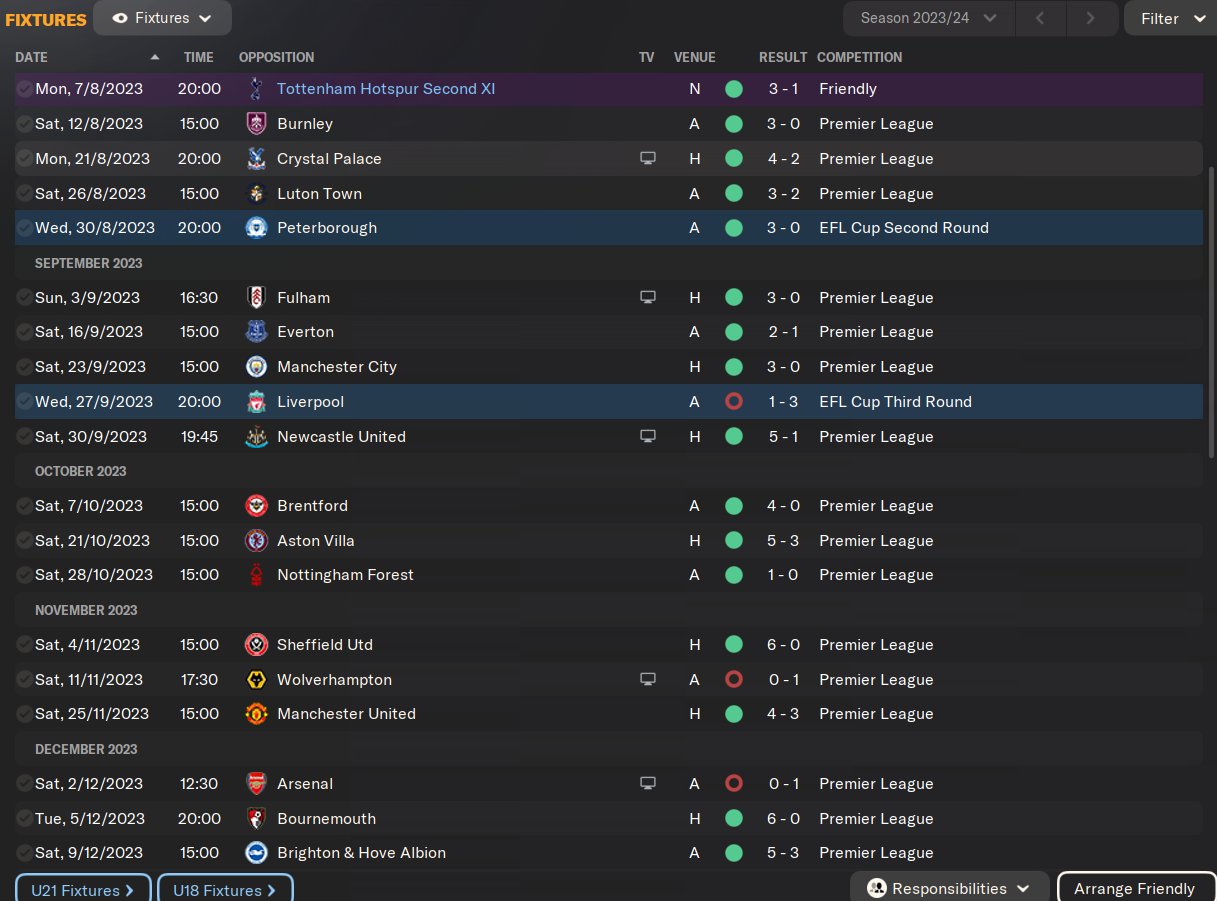The width and height of the screenshot is (1217, 901).
Task: Click the Sheffield Utd club badge
Action: [256, 645]
